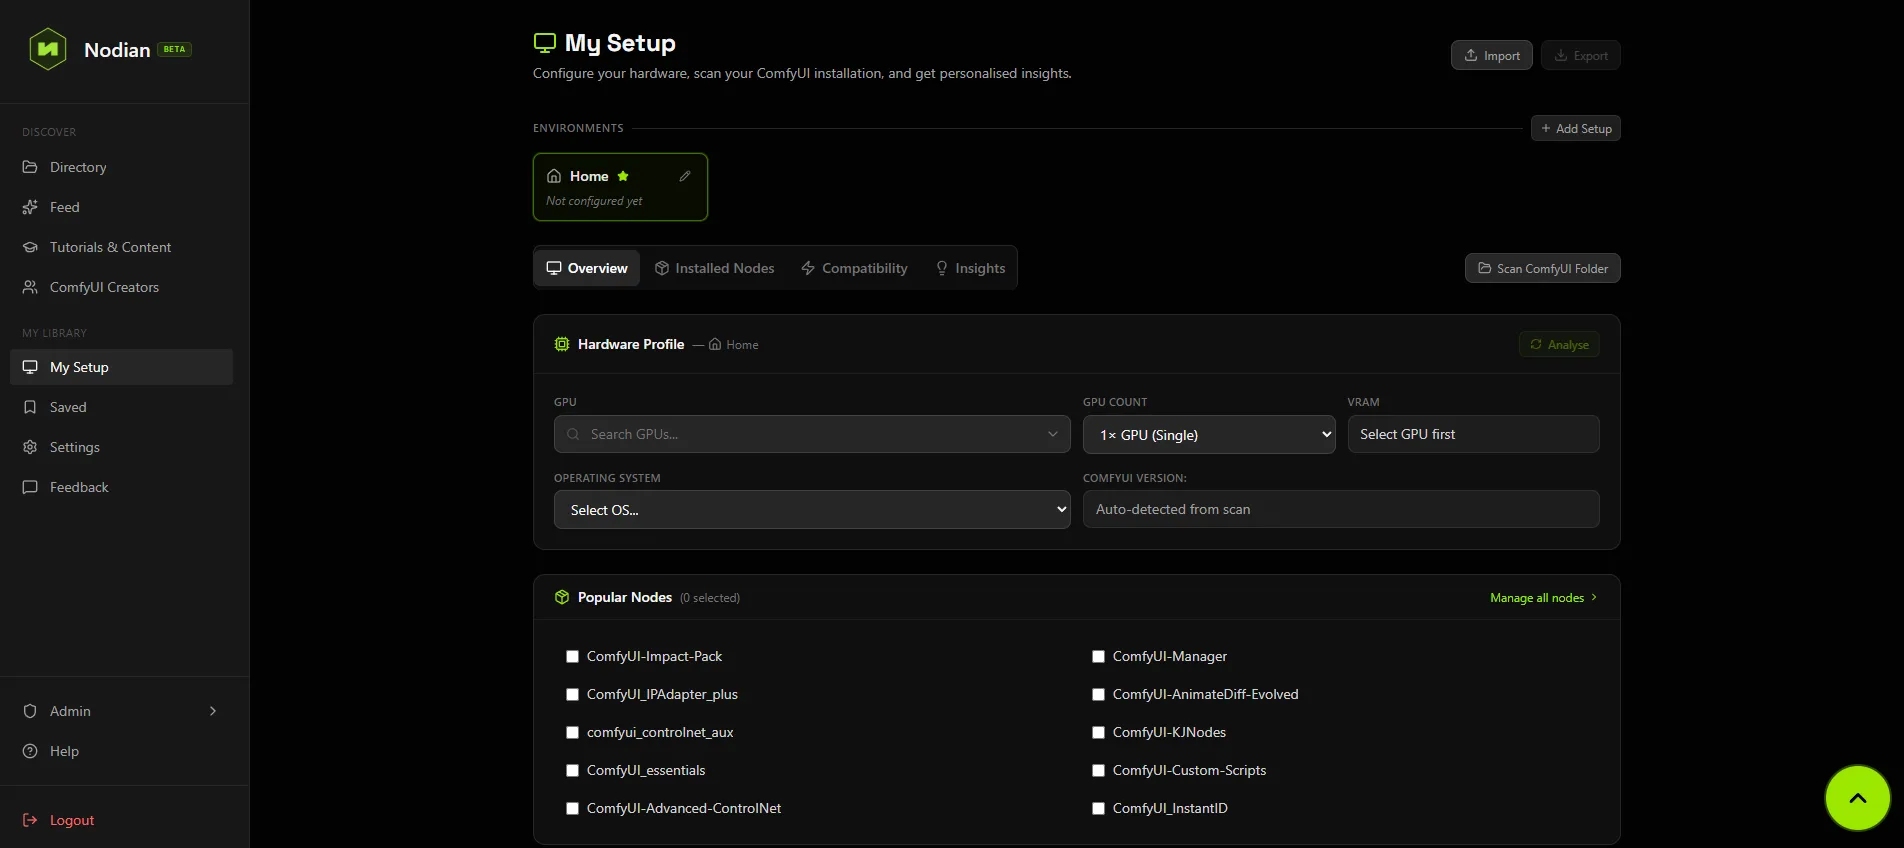The height and width of the screenshot is (848, 1904).
Task: Click the Tutorials & Content graduation cap icon
Action: (30, 247)
